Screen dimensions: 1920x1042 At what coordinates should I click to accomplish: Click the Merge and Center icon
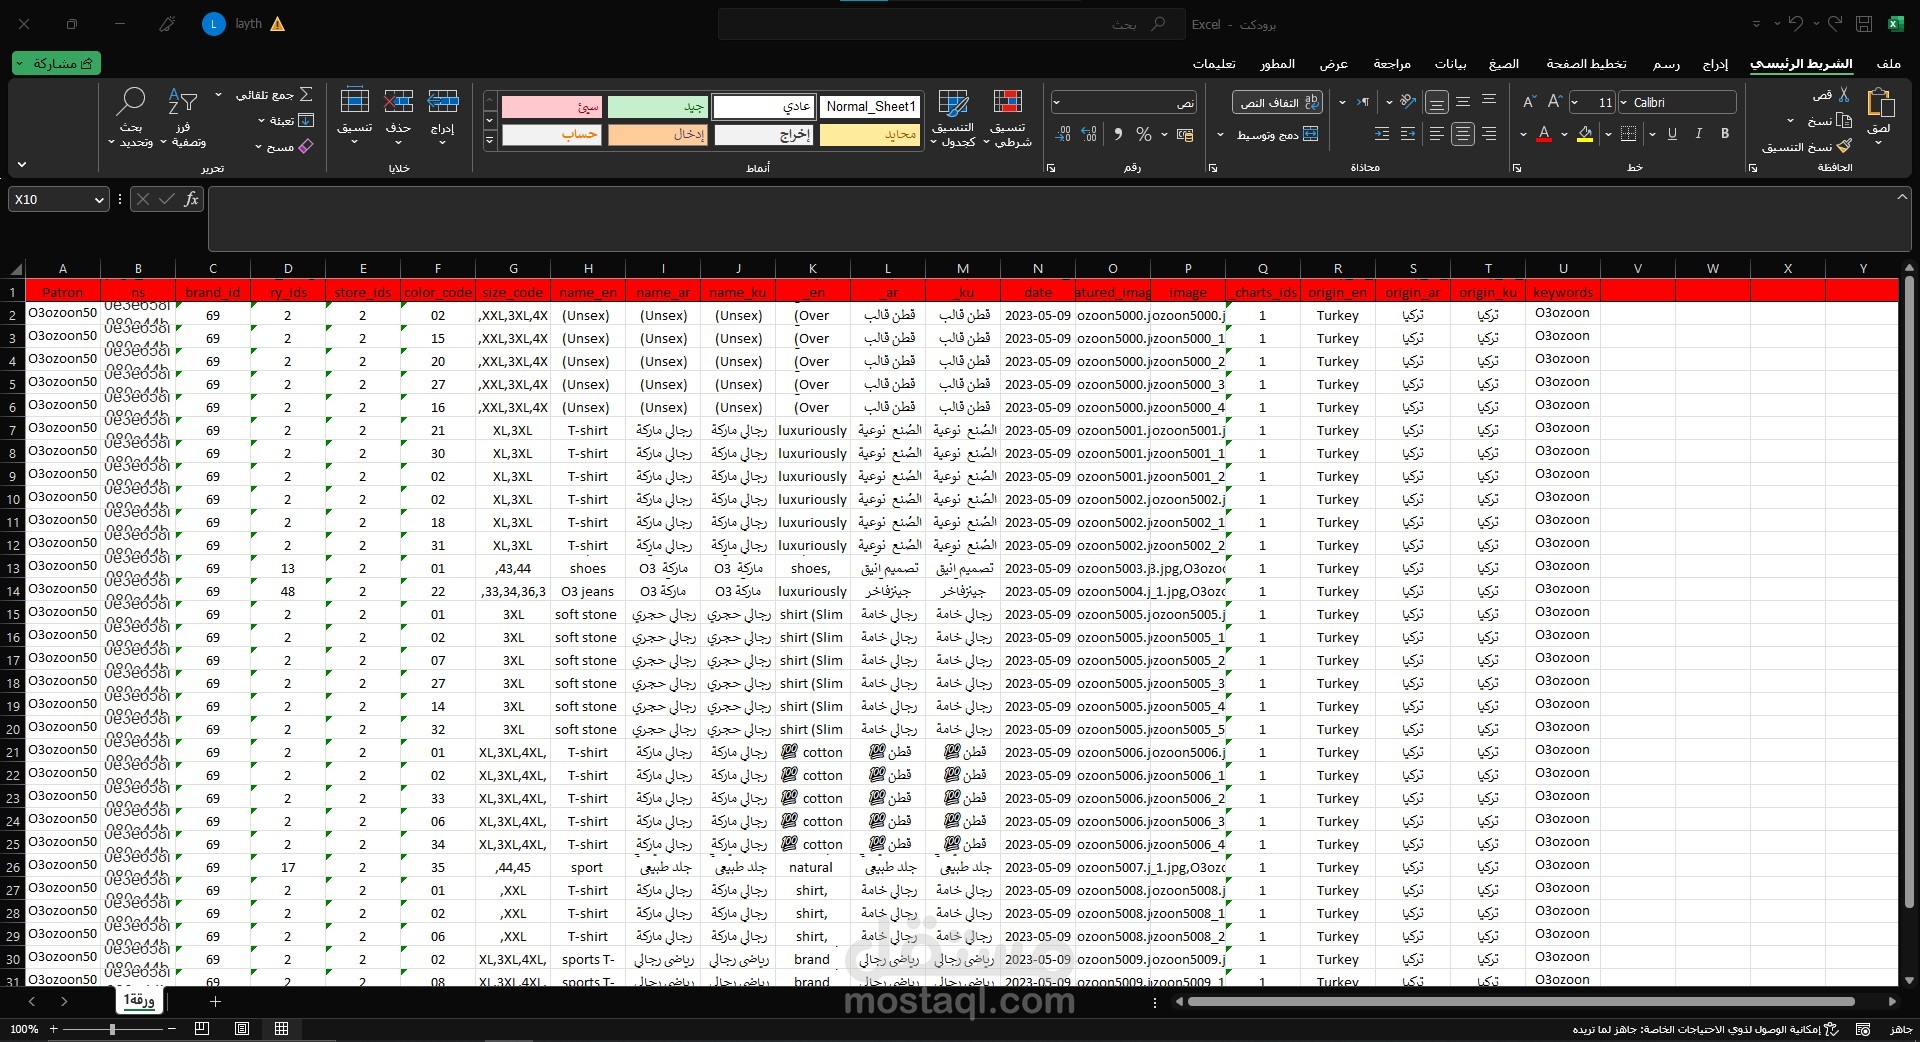[1311, 134]
